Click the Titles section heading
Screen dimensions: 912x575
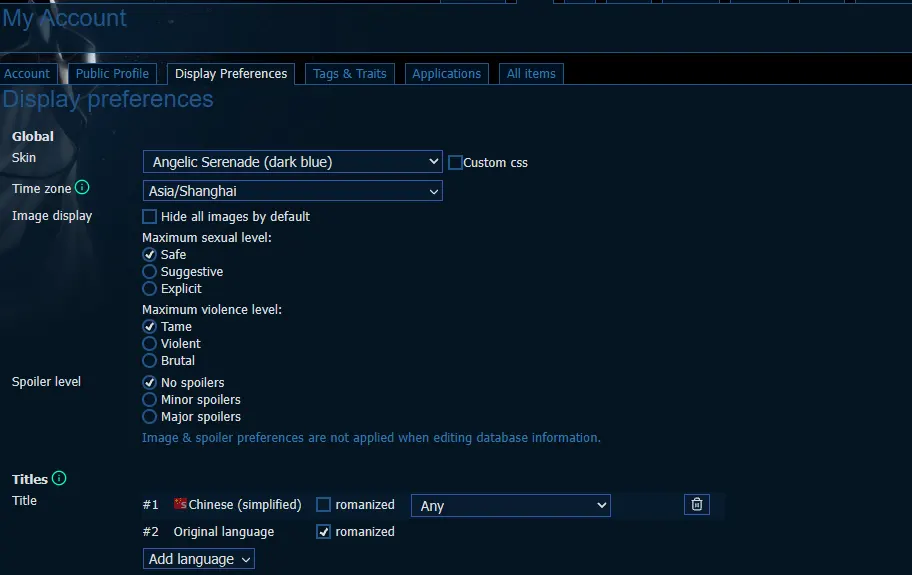click(x=30, y=479)
